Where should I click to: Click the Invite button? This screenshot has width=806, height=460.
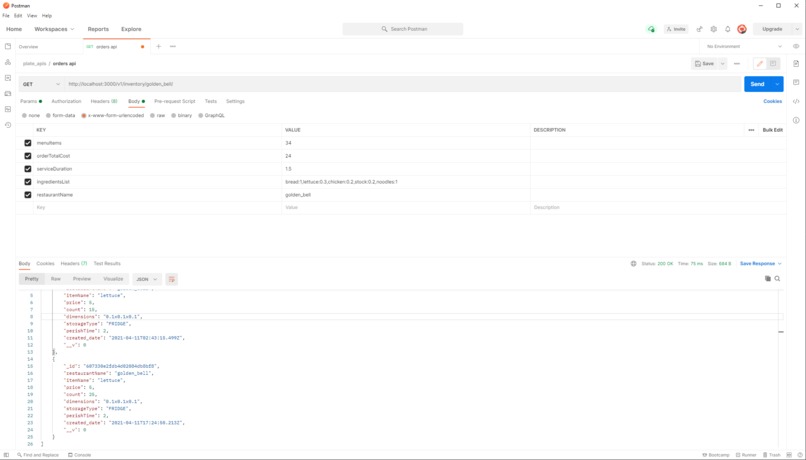pyautogui.click(x=676, y=29)
